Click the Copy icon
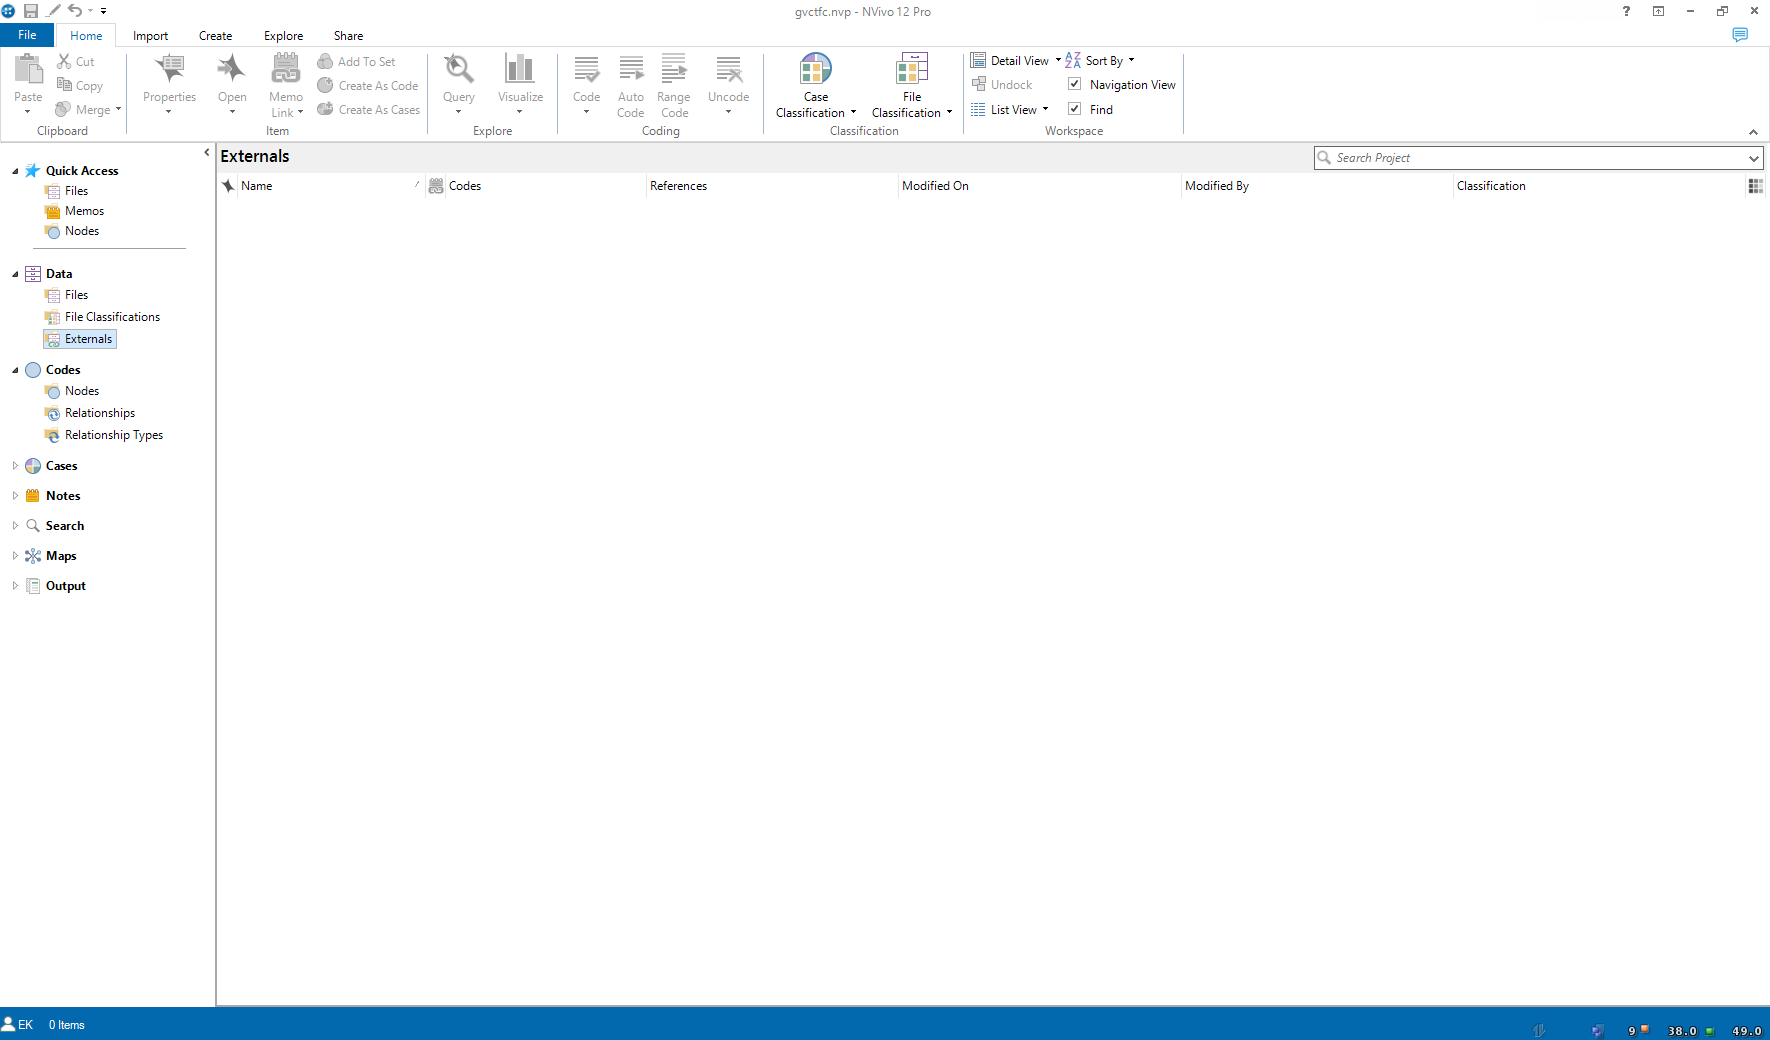Screen dimensions: 1770x1040 coord(64,85)
